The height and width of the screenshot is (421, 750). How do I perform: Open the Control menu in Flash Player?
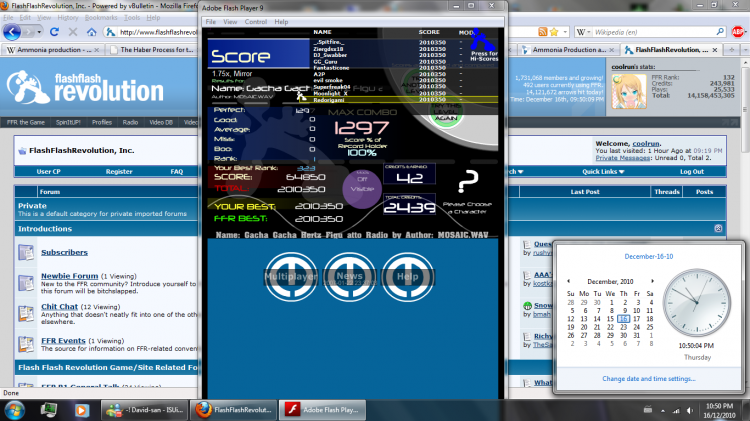click(x=255, y=22)
